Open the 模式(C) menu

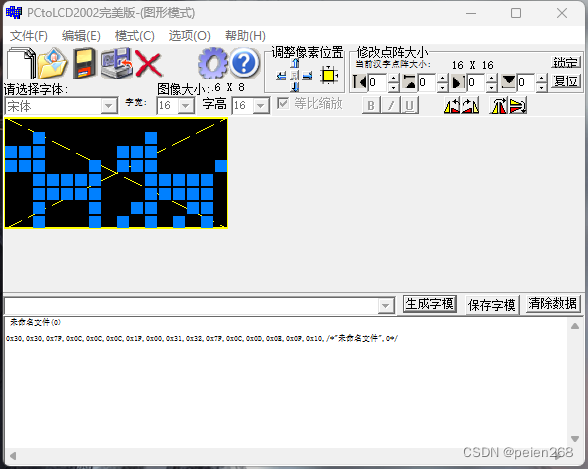(x=135, y=36)
